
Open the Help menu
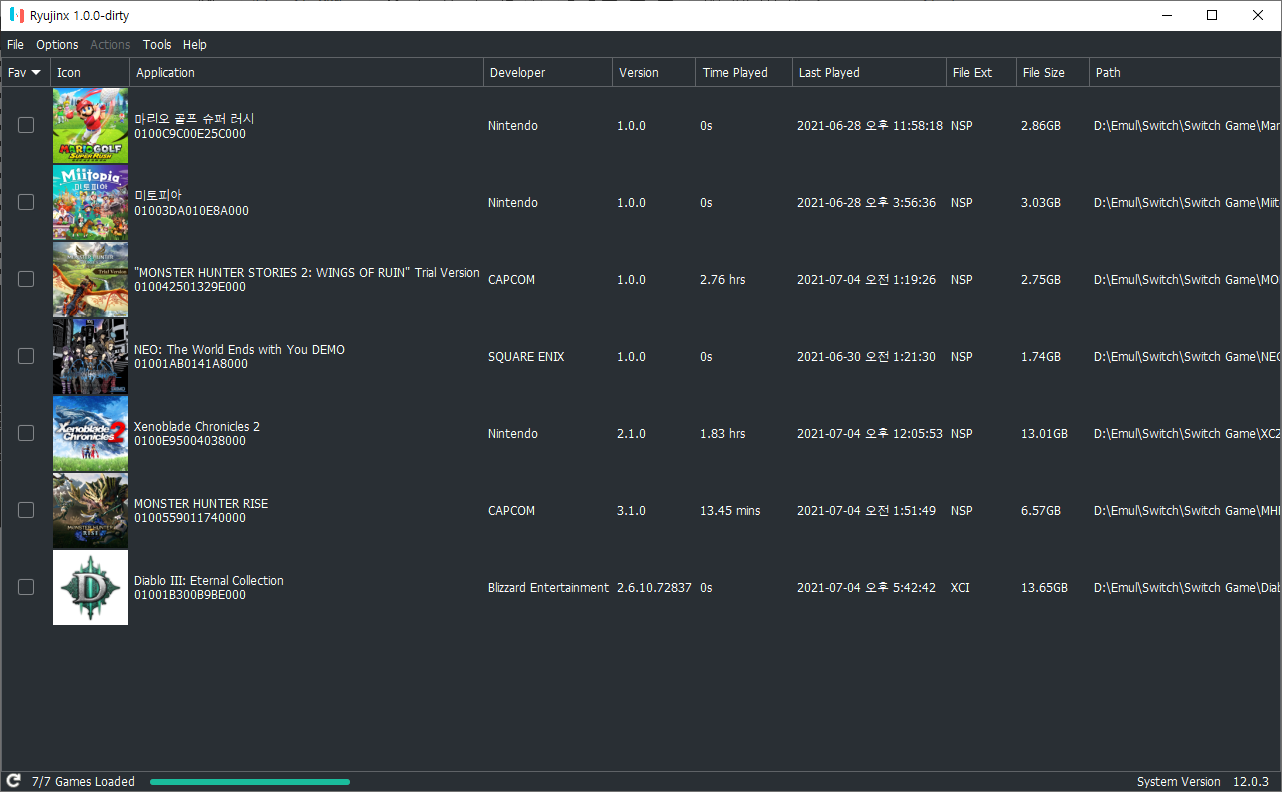pos(195,45)
